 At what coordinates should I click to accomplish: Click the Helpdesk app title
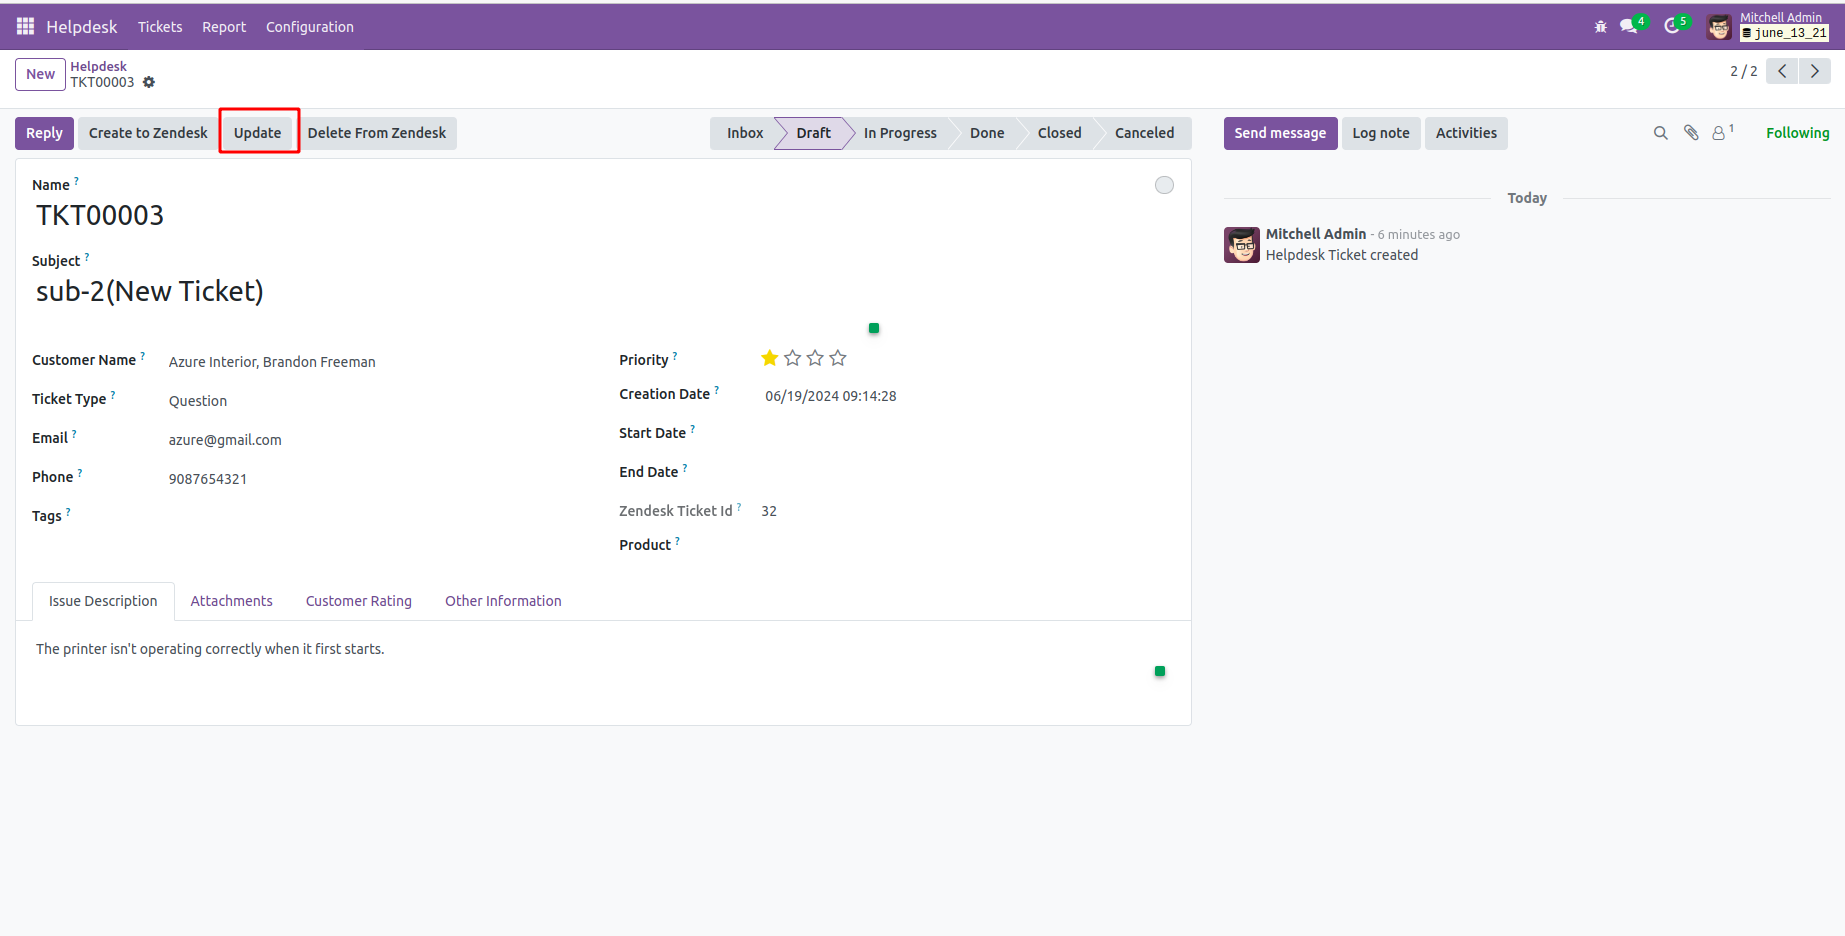pyautogui.click(x=82, y=27)
